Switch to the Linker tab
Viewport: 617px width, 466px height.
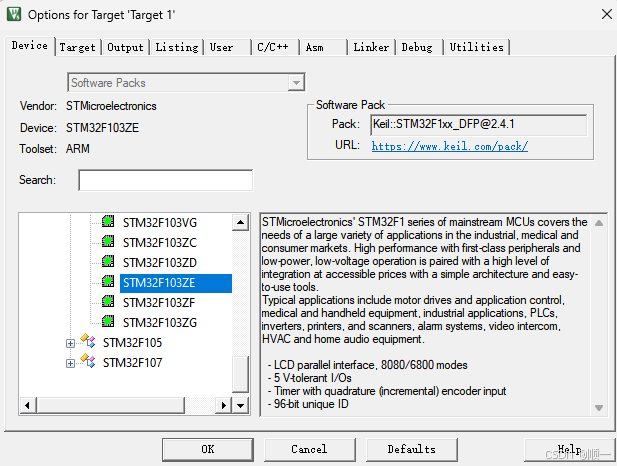point(371,47)
